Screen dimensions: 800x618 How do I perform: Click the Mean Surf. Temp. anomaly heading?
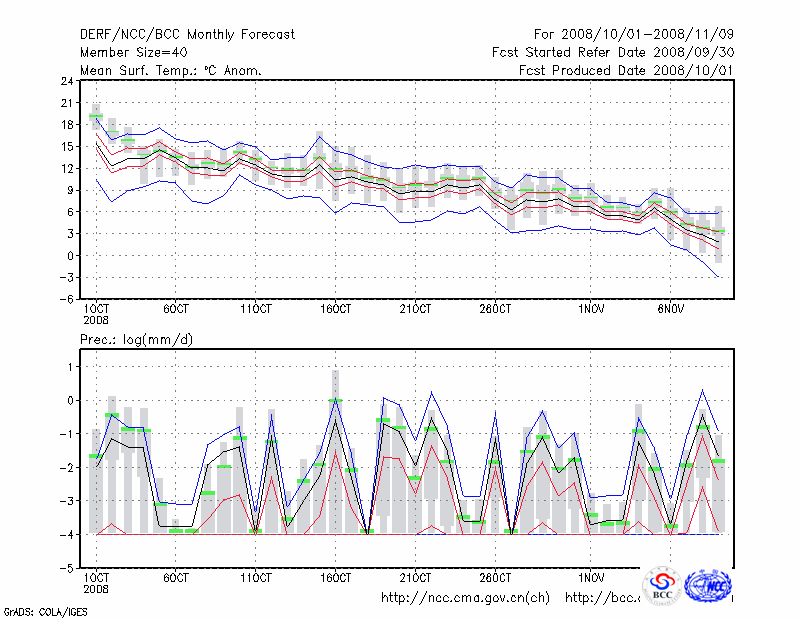pyautogui.click(x=170, y=71)
